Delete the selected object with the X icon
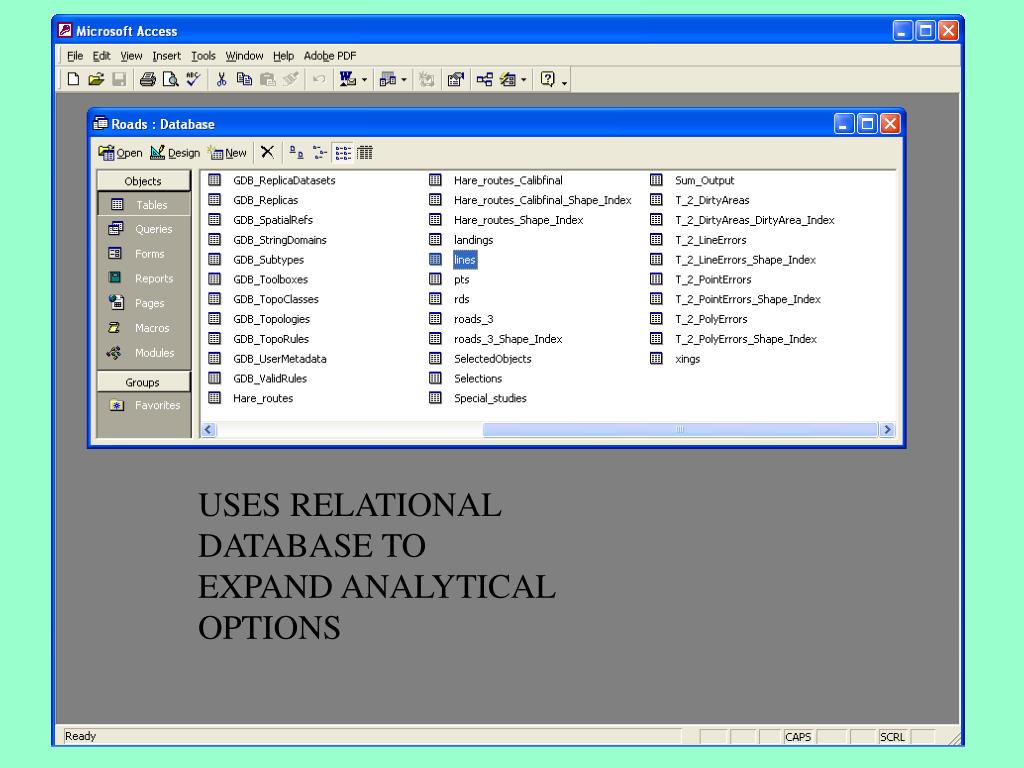This screenshot has width=1024, height=768. 267,152
